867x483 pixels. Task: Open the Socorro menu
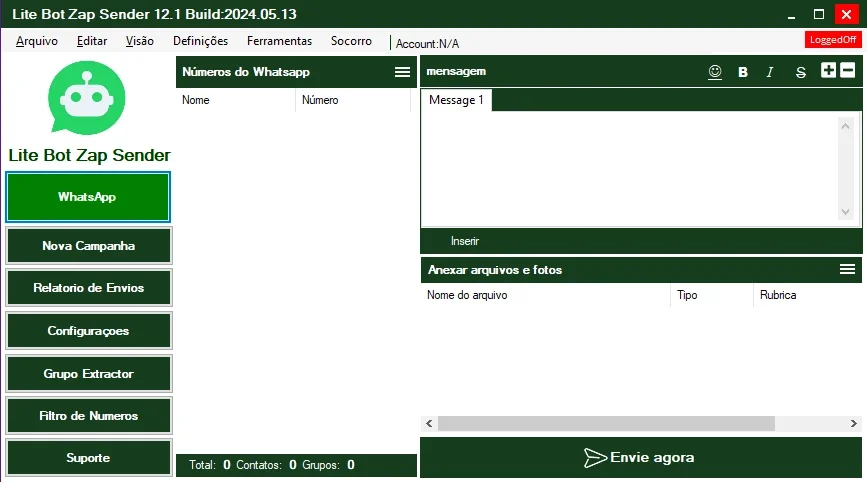point(351,41)
